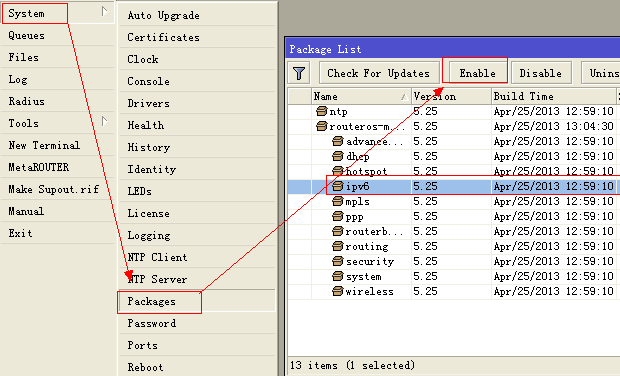The height and width of the screenshot is (376, 620).
Task: Select the wireless package icon
Action: point(338,291)
